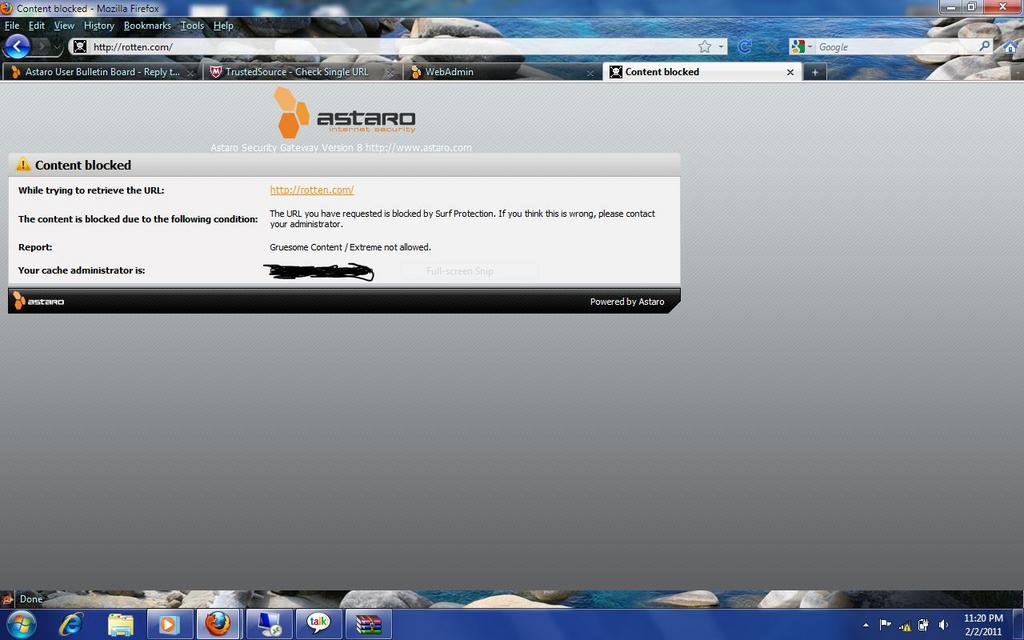Click the grayed Forward arrow button
Viewport: 1024px width, 640px height.
point(42,47)
